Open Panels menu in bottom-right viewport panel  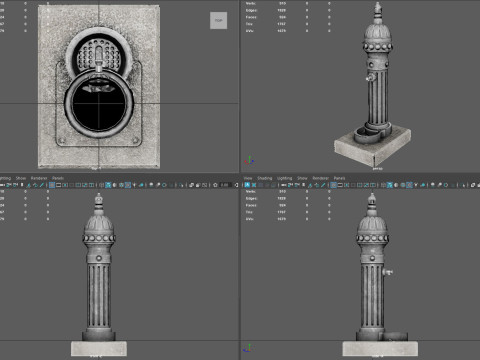coord(339,178)
